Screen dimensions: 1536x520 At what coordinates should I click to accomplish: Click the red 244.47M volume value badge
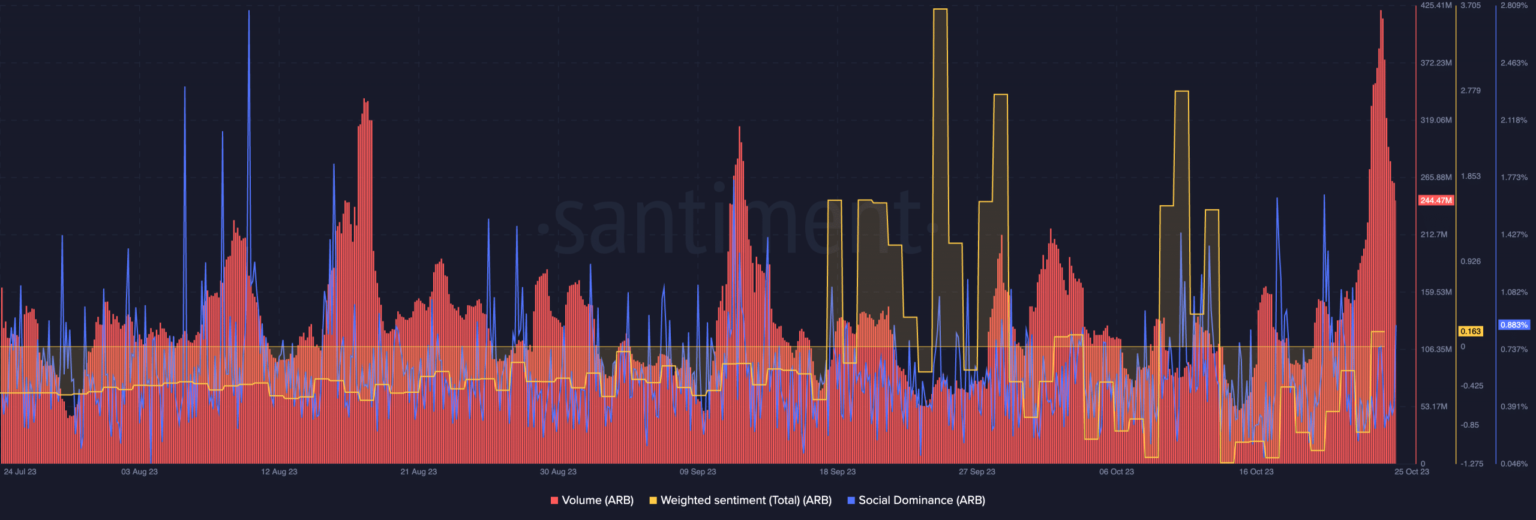1436,200
